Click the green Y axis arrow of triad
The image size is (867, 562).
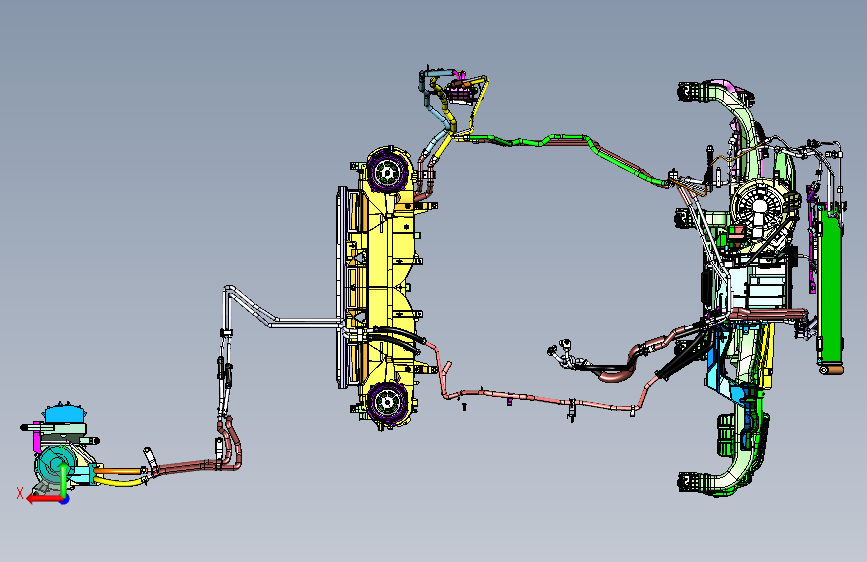tap(64, 480)
